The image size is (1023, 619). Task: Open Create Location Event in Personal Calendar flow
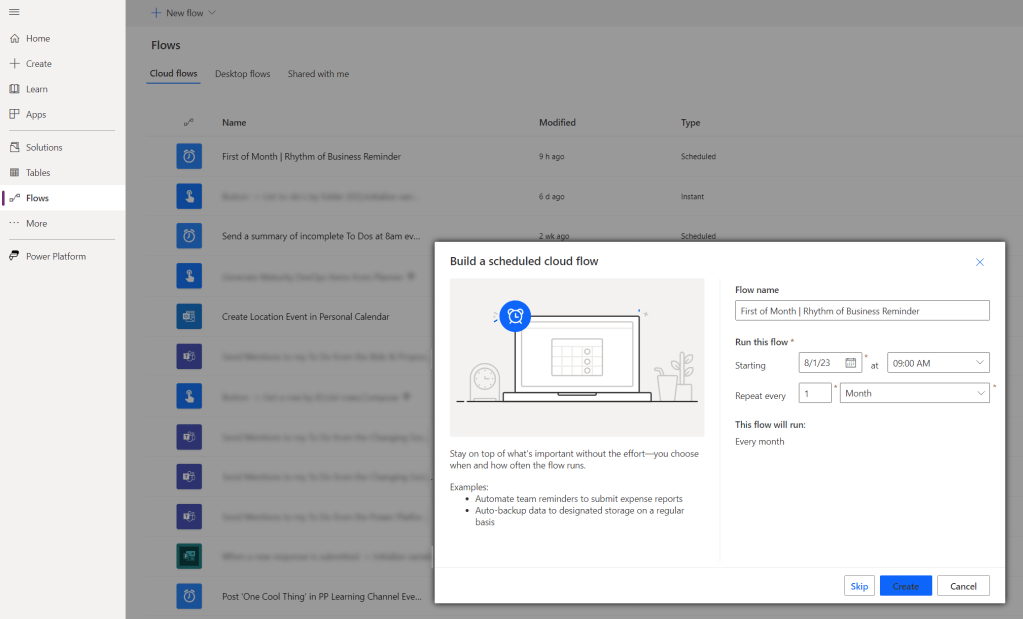[x=305, y=316]
